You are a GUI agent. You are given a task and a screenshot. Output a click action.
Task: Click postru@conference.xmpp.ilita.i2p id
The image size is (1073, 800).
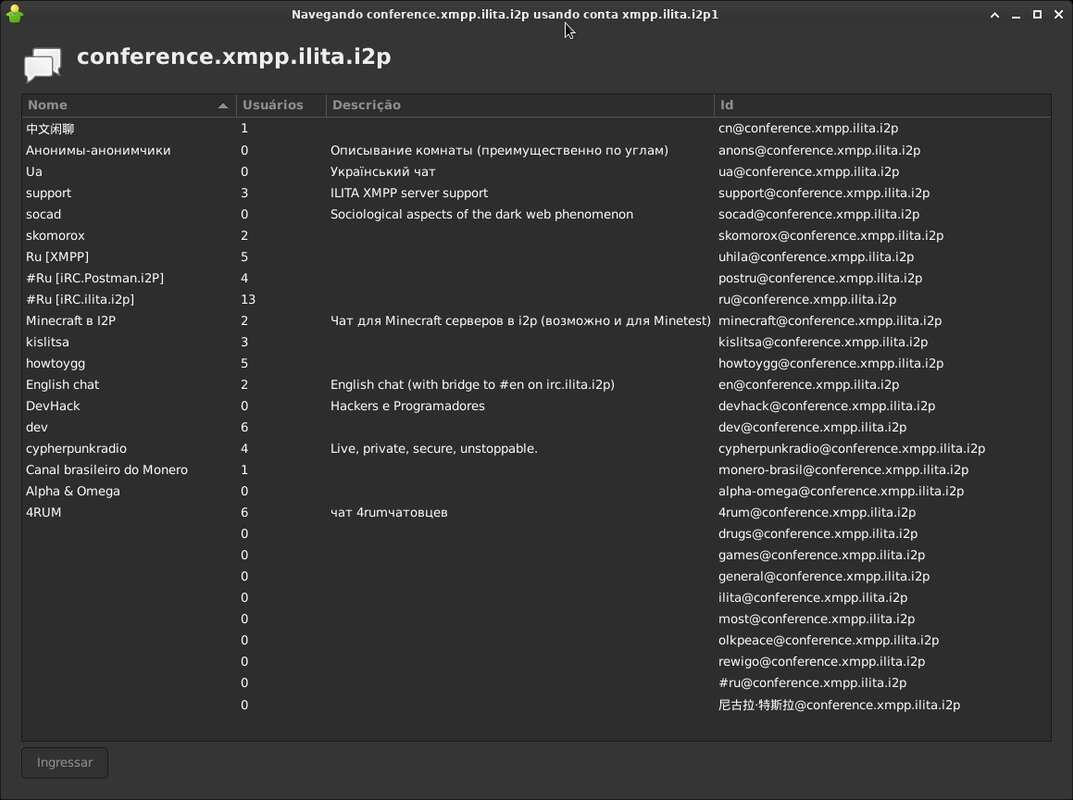(x=820, y=278)
